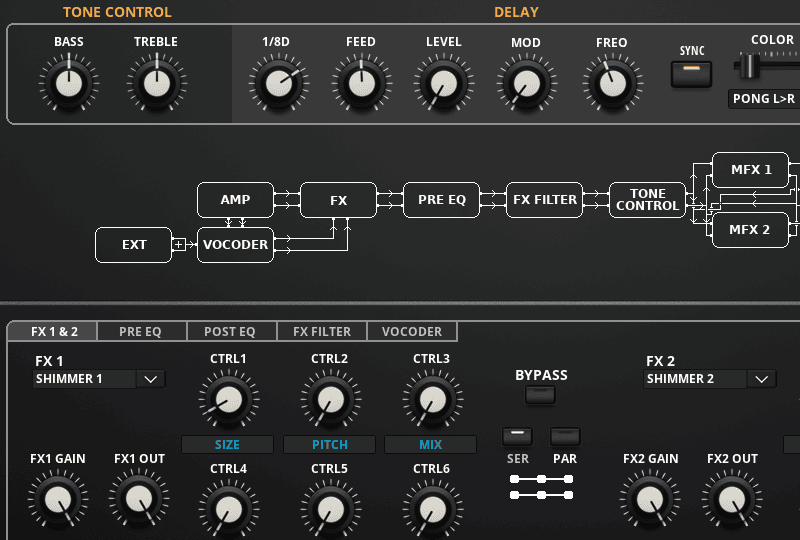Viewport: 800px width, 540px height.
Task: Toggle the FX Bypass switch
Action: [x=540, y=395]
